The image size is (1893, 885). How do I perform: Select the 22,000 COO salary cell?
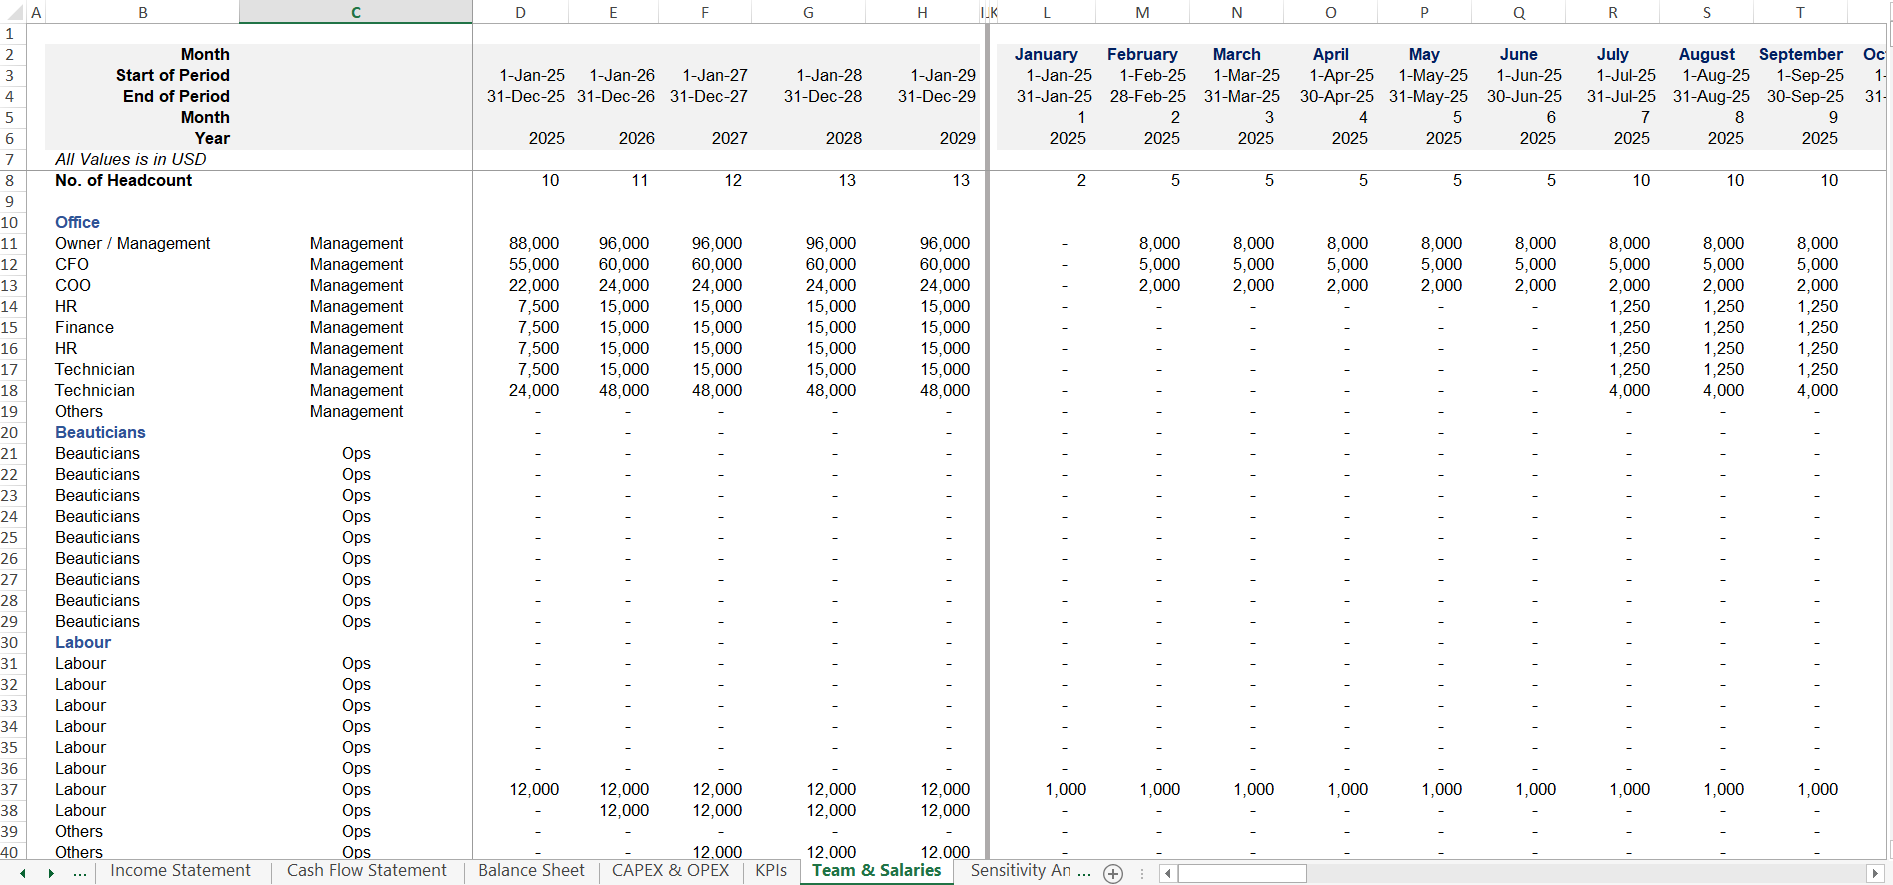pos(534,286)
